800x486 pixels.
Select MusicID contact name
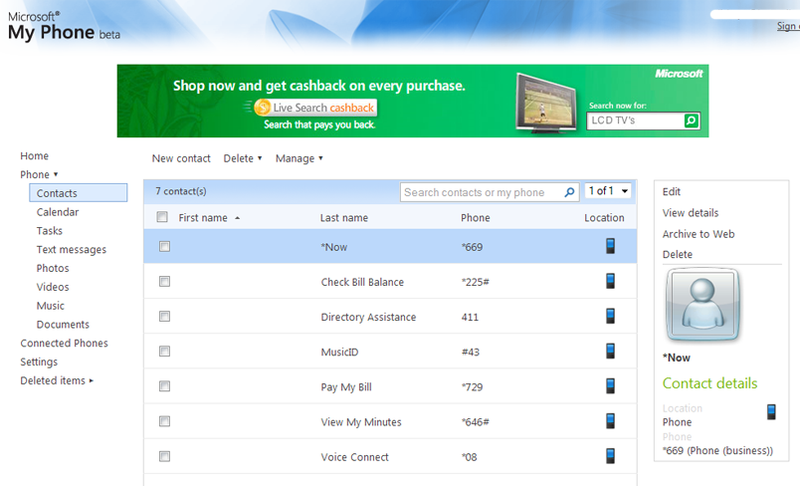point(339,352)
